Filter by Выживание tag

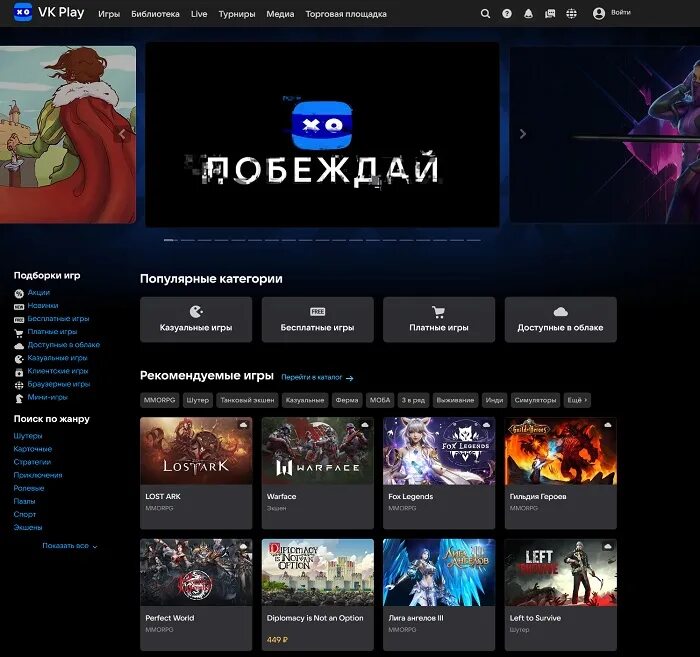pos(455,400)
